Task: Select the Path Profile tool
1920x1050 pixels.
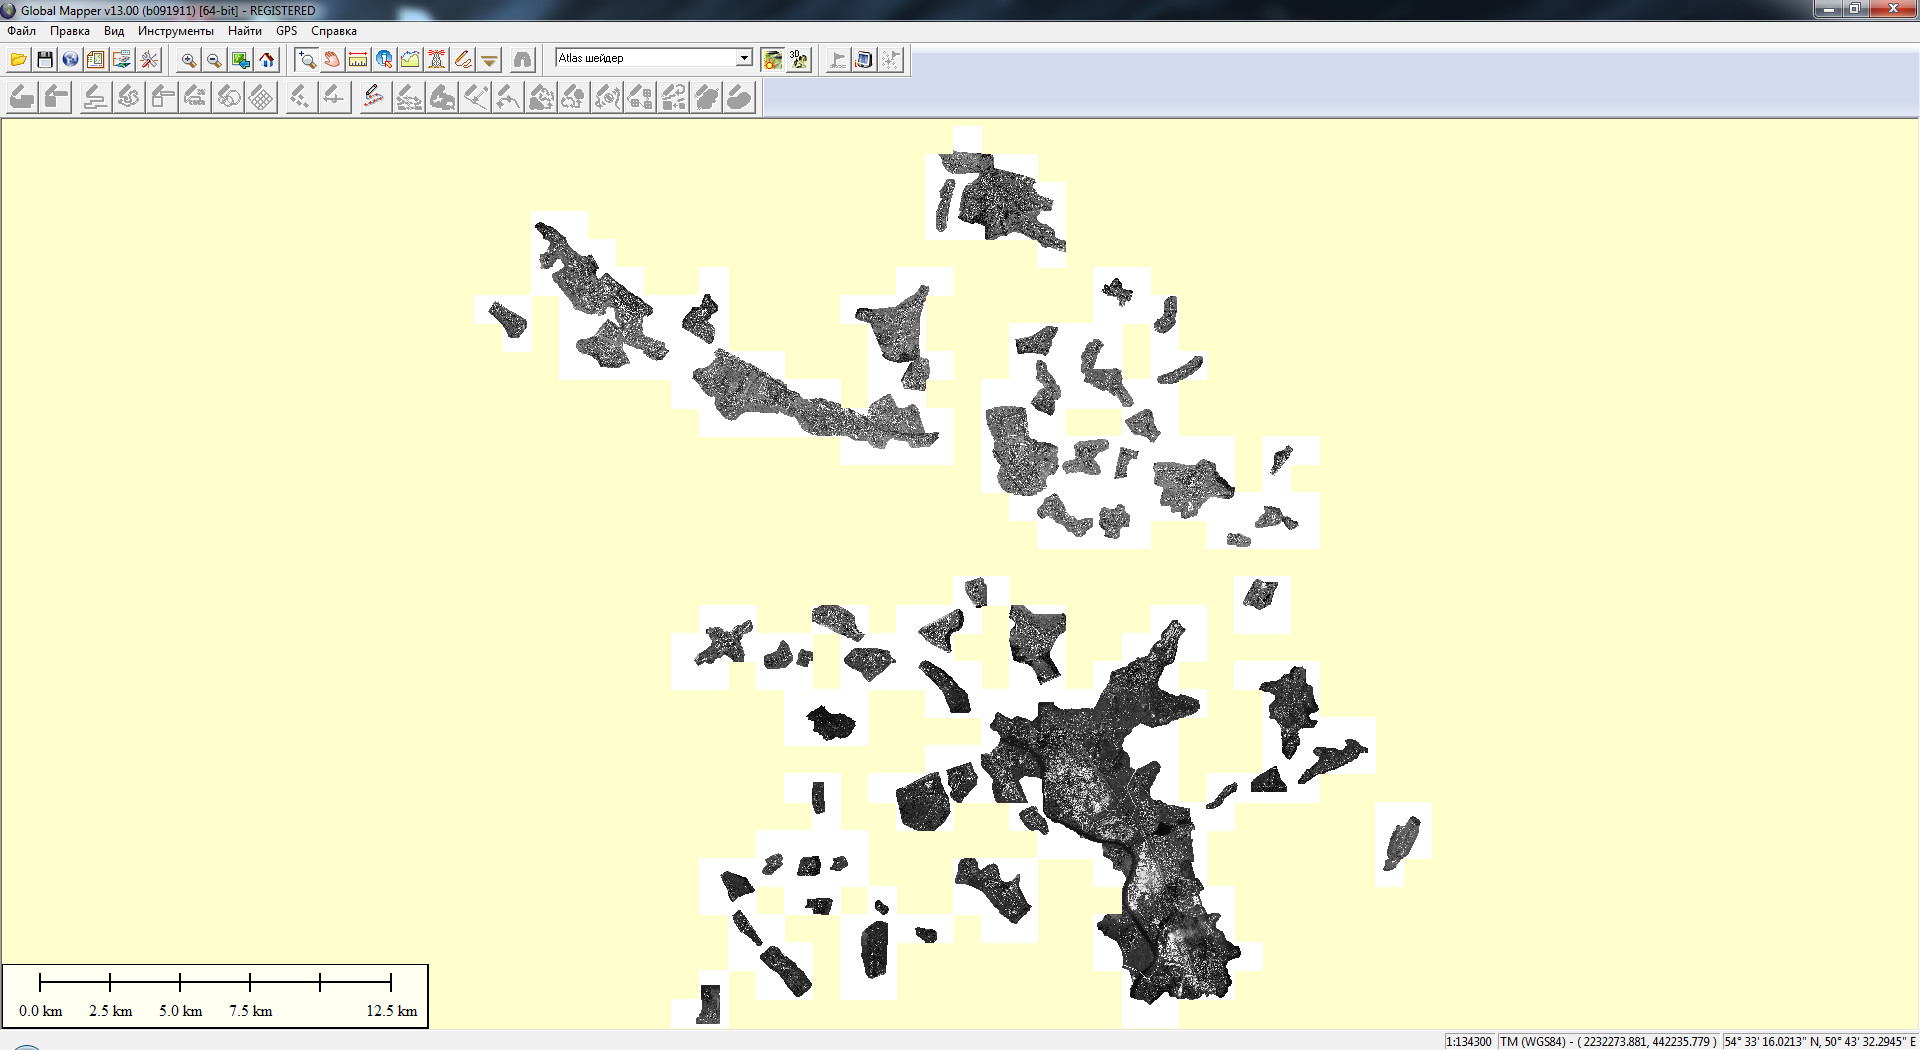Action: pyautogui.click(x=410, y=60)
